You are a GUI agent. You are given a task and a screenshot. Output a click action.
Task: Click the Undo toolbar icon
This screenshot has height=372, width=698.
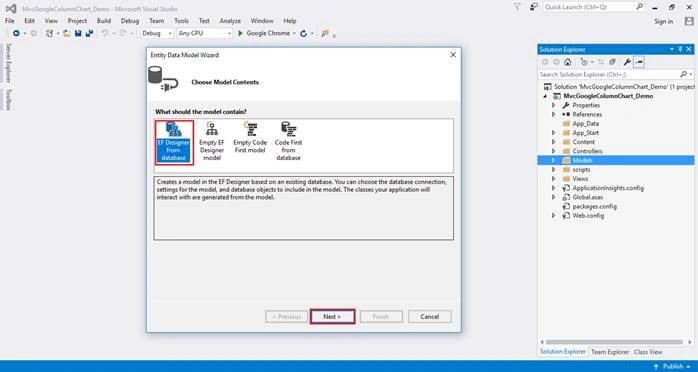[105, 33]
